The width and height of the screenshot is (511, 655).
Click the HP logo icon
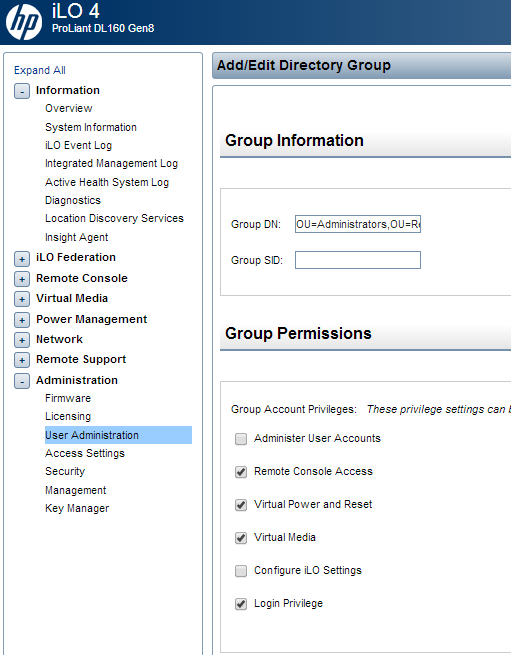(24, 22)
